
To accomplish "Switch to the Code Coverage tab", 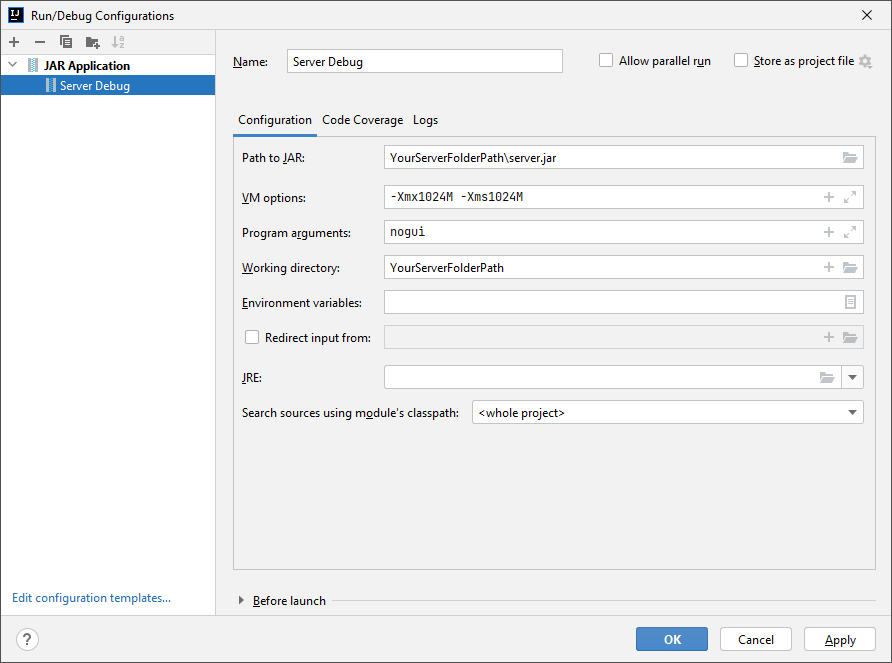I will coord(362,119).
